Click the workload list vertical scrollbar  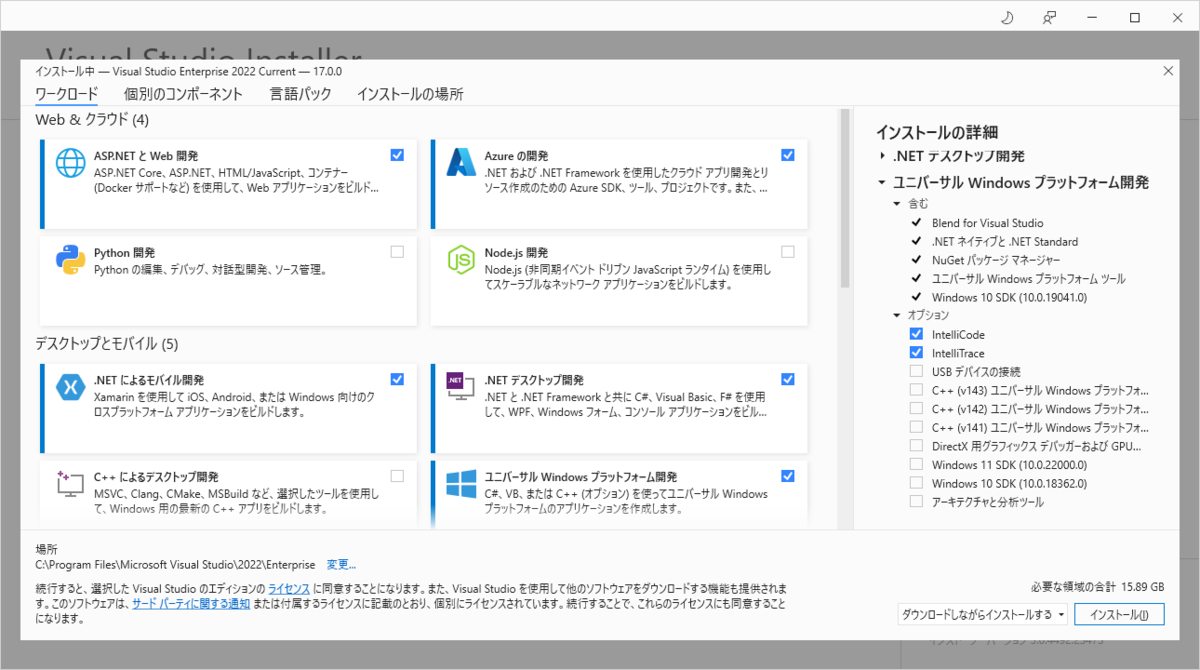pos(844,200)
